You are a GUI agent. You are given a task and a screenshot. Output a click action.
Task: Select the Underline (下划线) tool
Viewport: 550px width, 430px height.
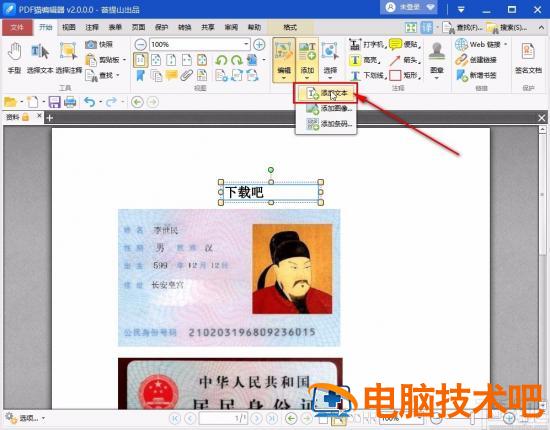click(368, 75)
